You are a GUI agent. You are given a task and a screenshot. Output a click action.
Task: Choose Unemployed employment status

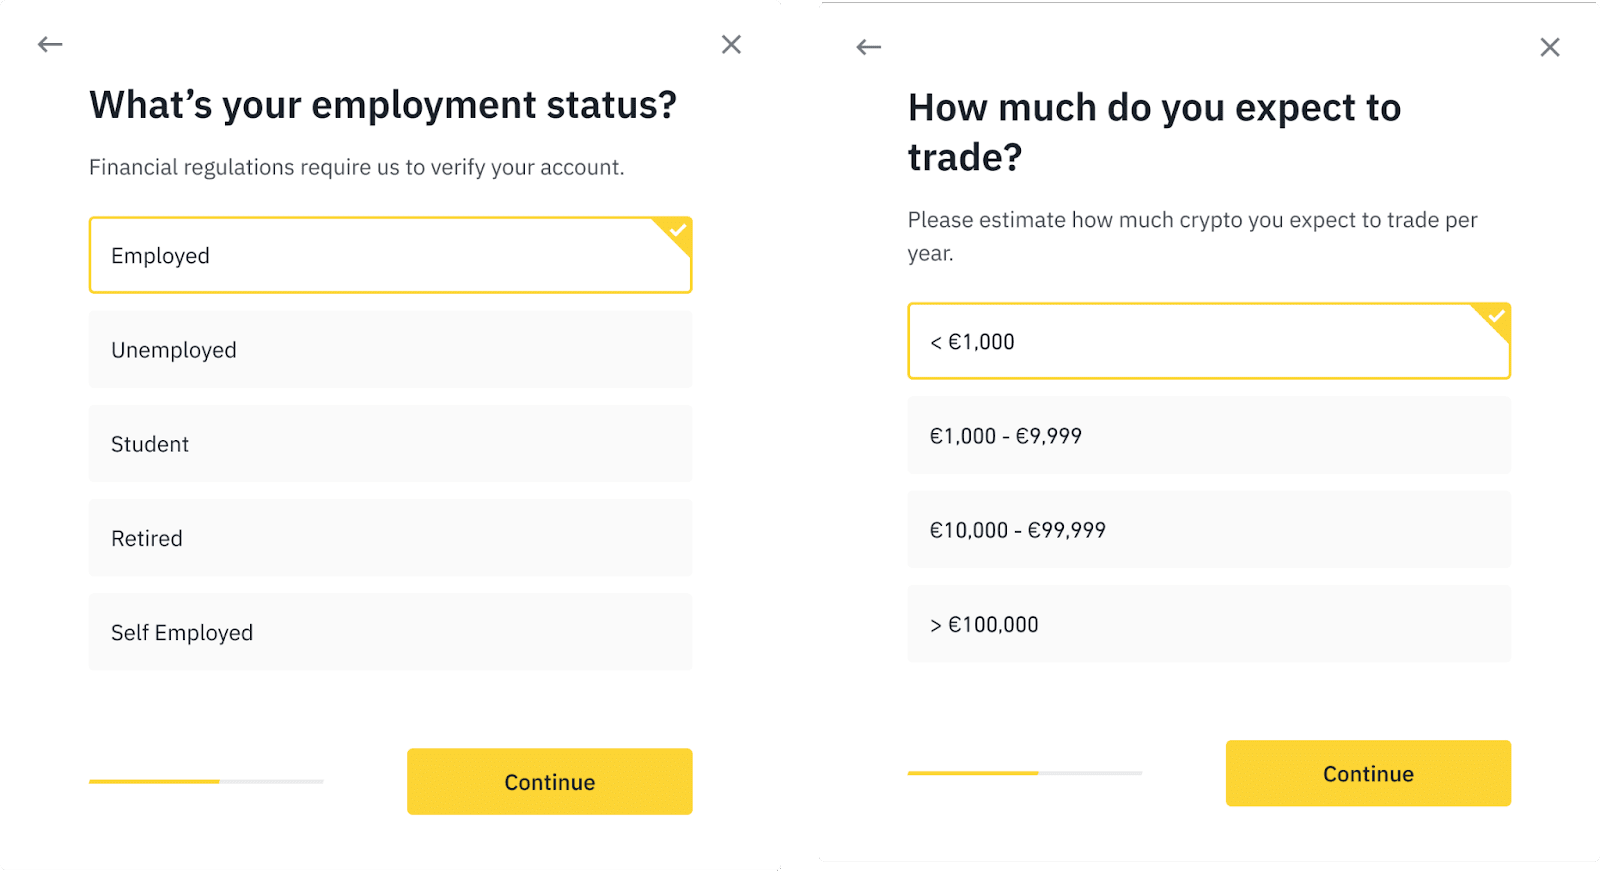390,350
